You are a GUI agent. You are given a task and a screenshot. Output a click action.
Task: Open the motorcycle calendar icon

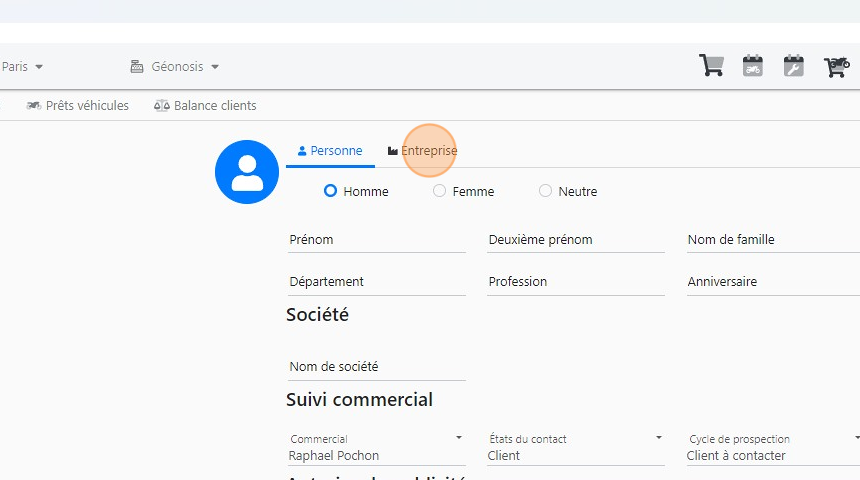752,65
